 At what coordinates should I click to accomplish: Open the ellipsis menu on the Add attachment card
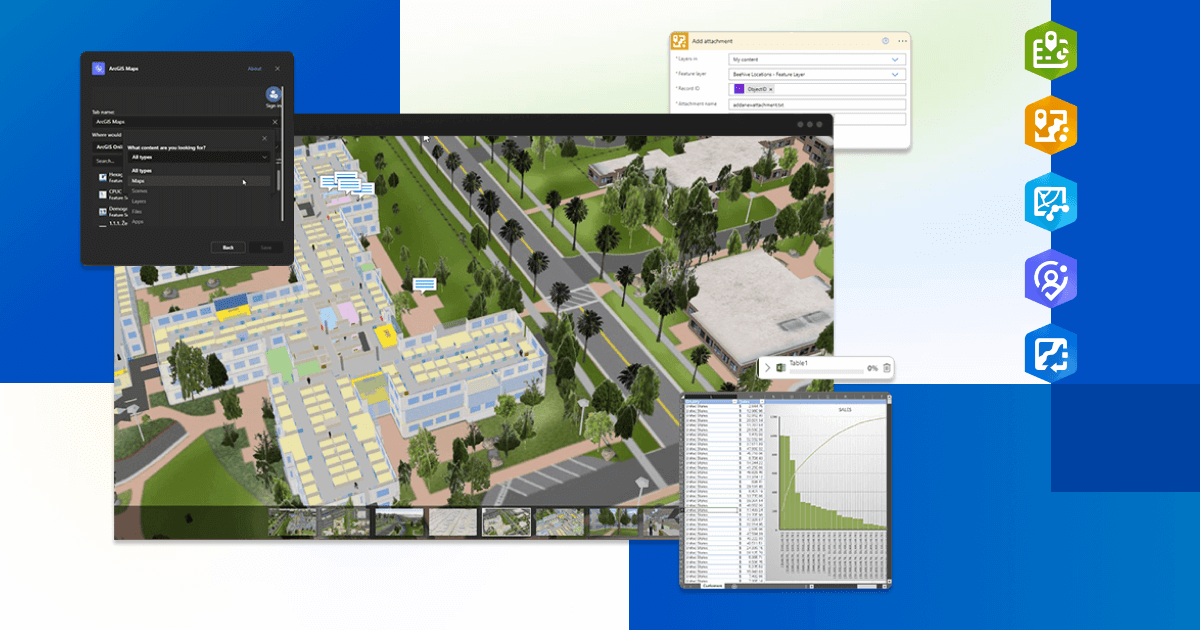pos(901,41)
